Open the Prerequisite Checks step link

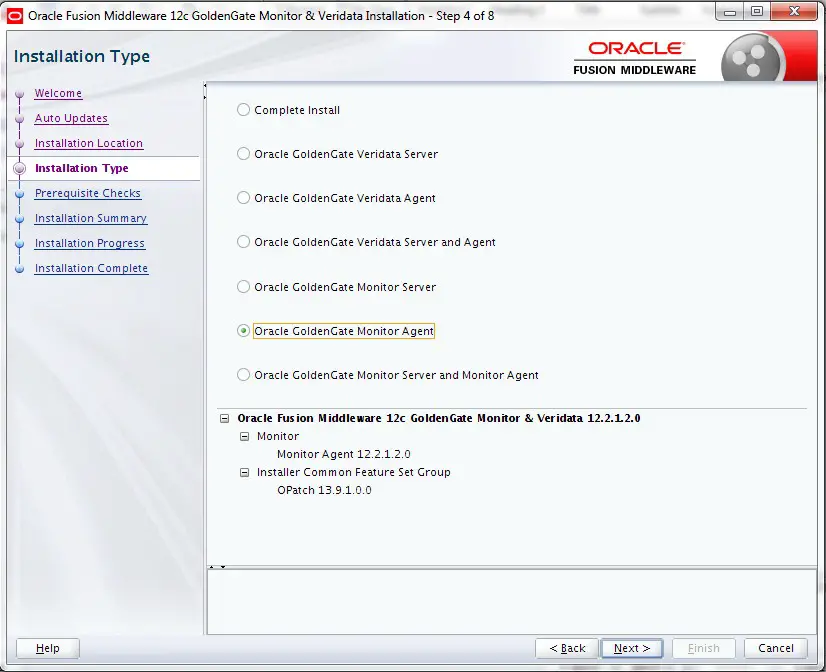coord(87,193)
